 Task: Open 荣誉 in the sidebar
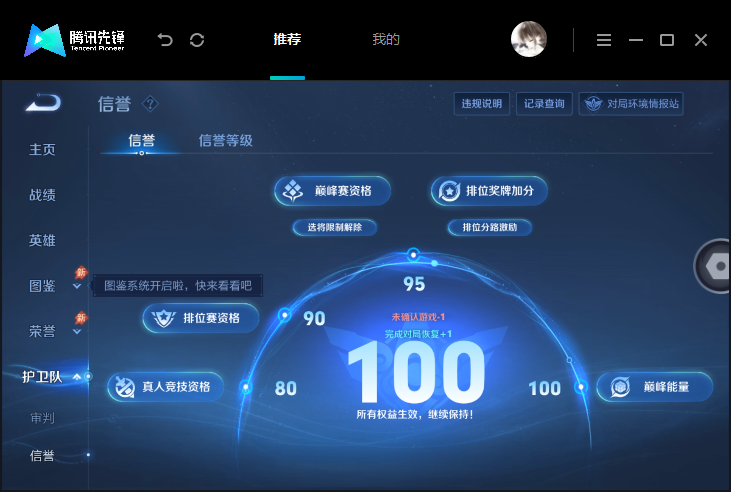(42, 331)
